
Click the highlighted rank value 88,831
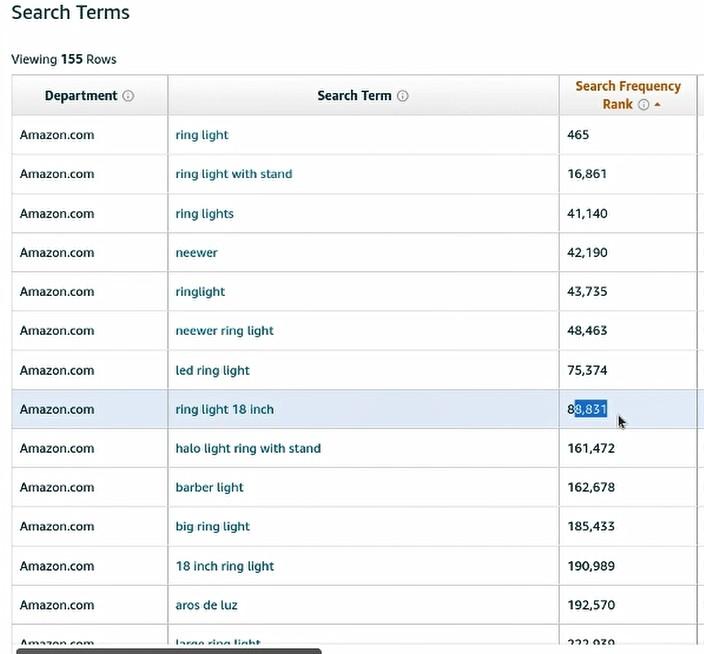pyautogui.click(x=587, y=409)
